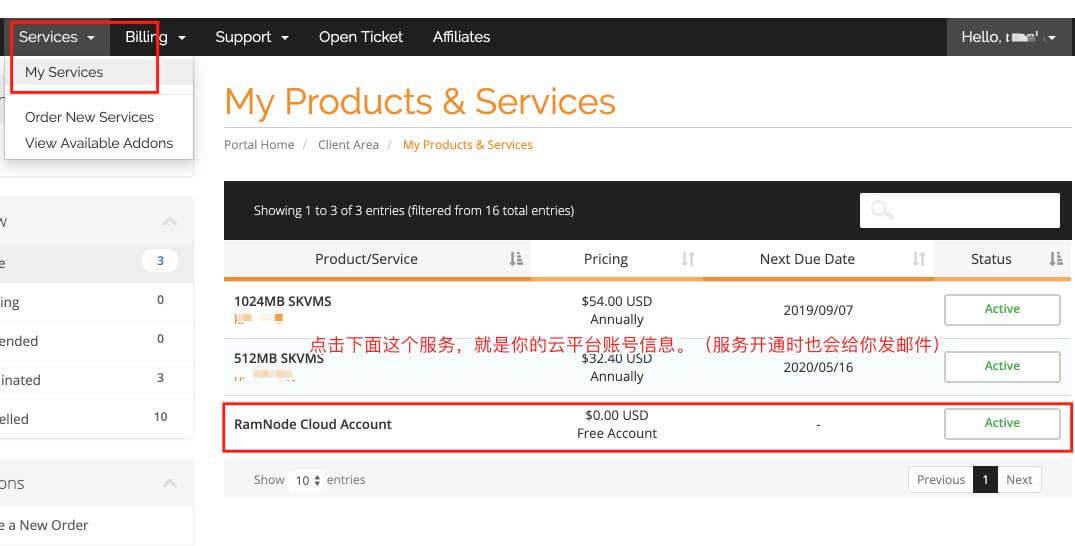Sort table by Pricing column icon
1075x546 pixels.
pyautogui.click(x=688, y=259)
